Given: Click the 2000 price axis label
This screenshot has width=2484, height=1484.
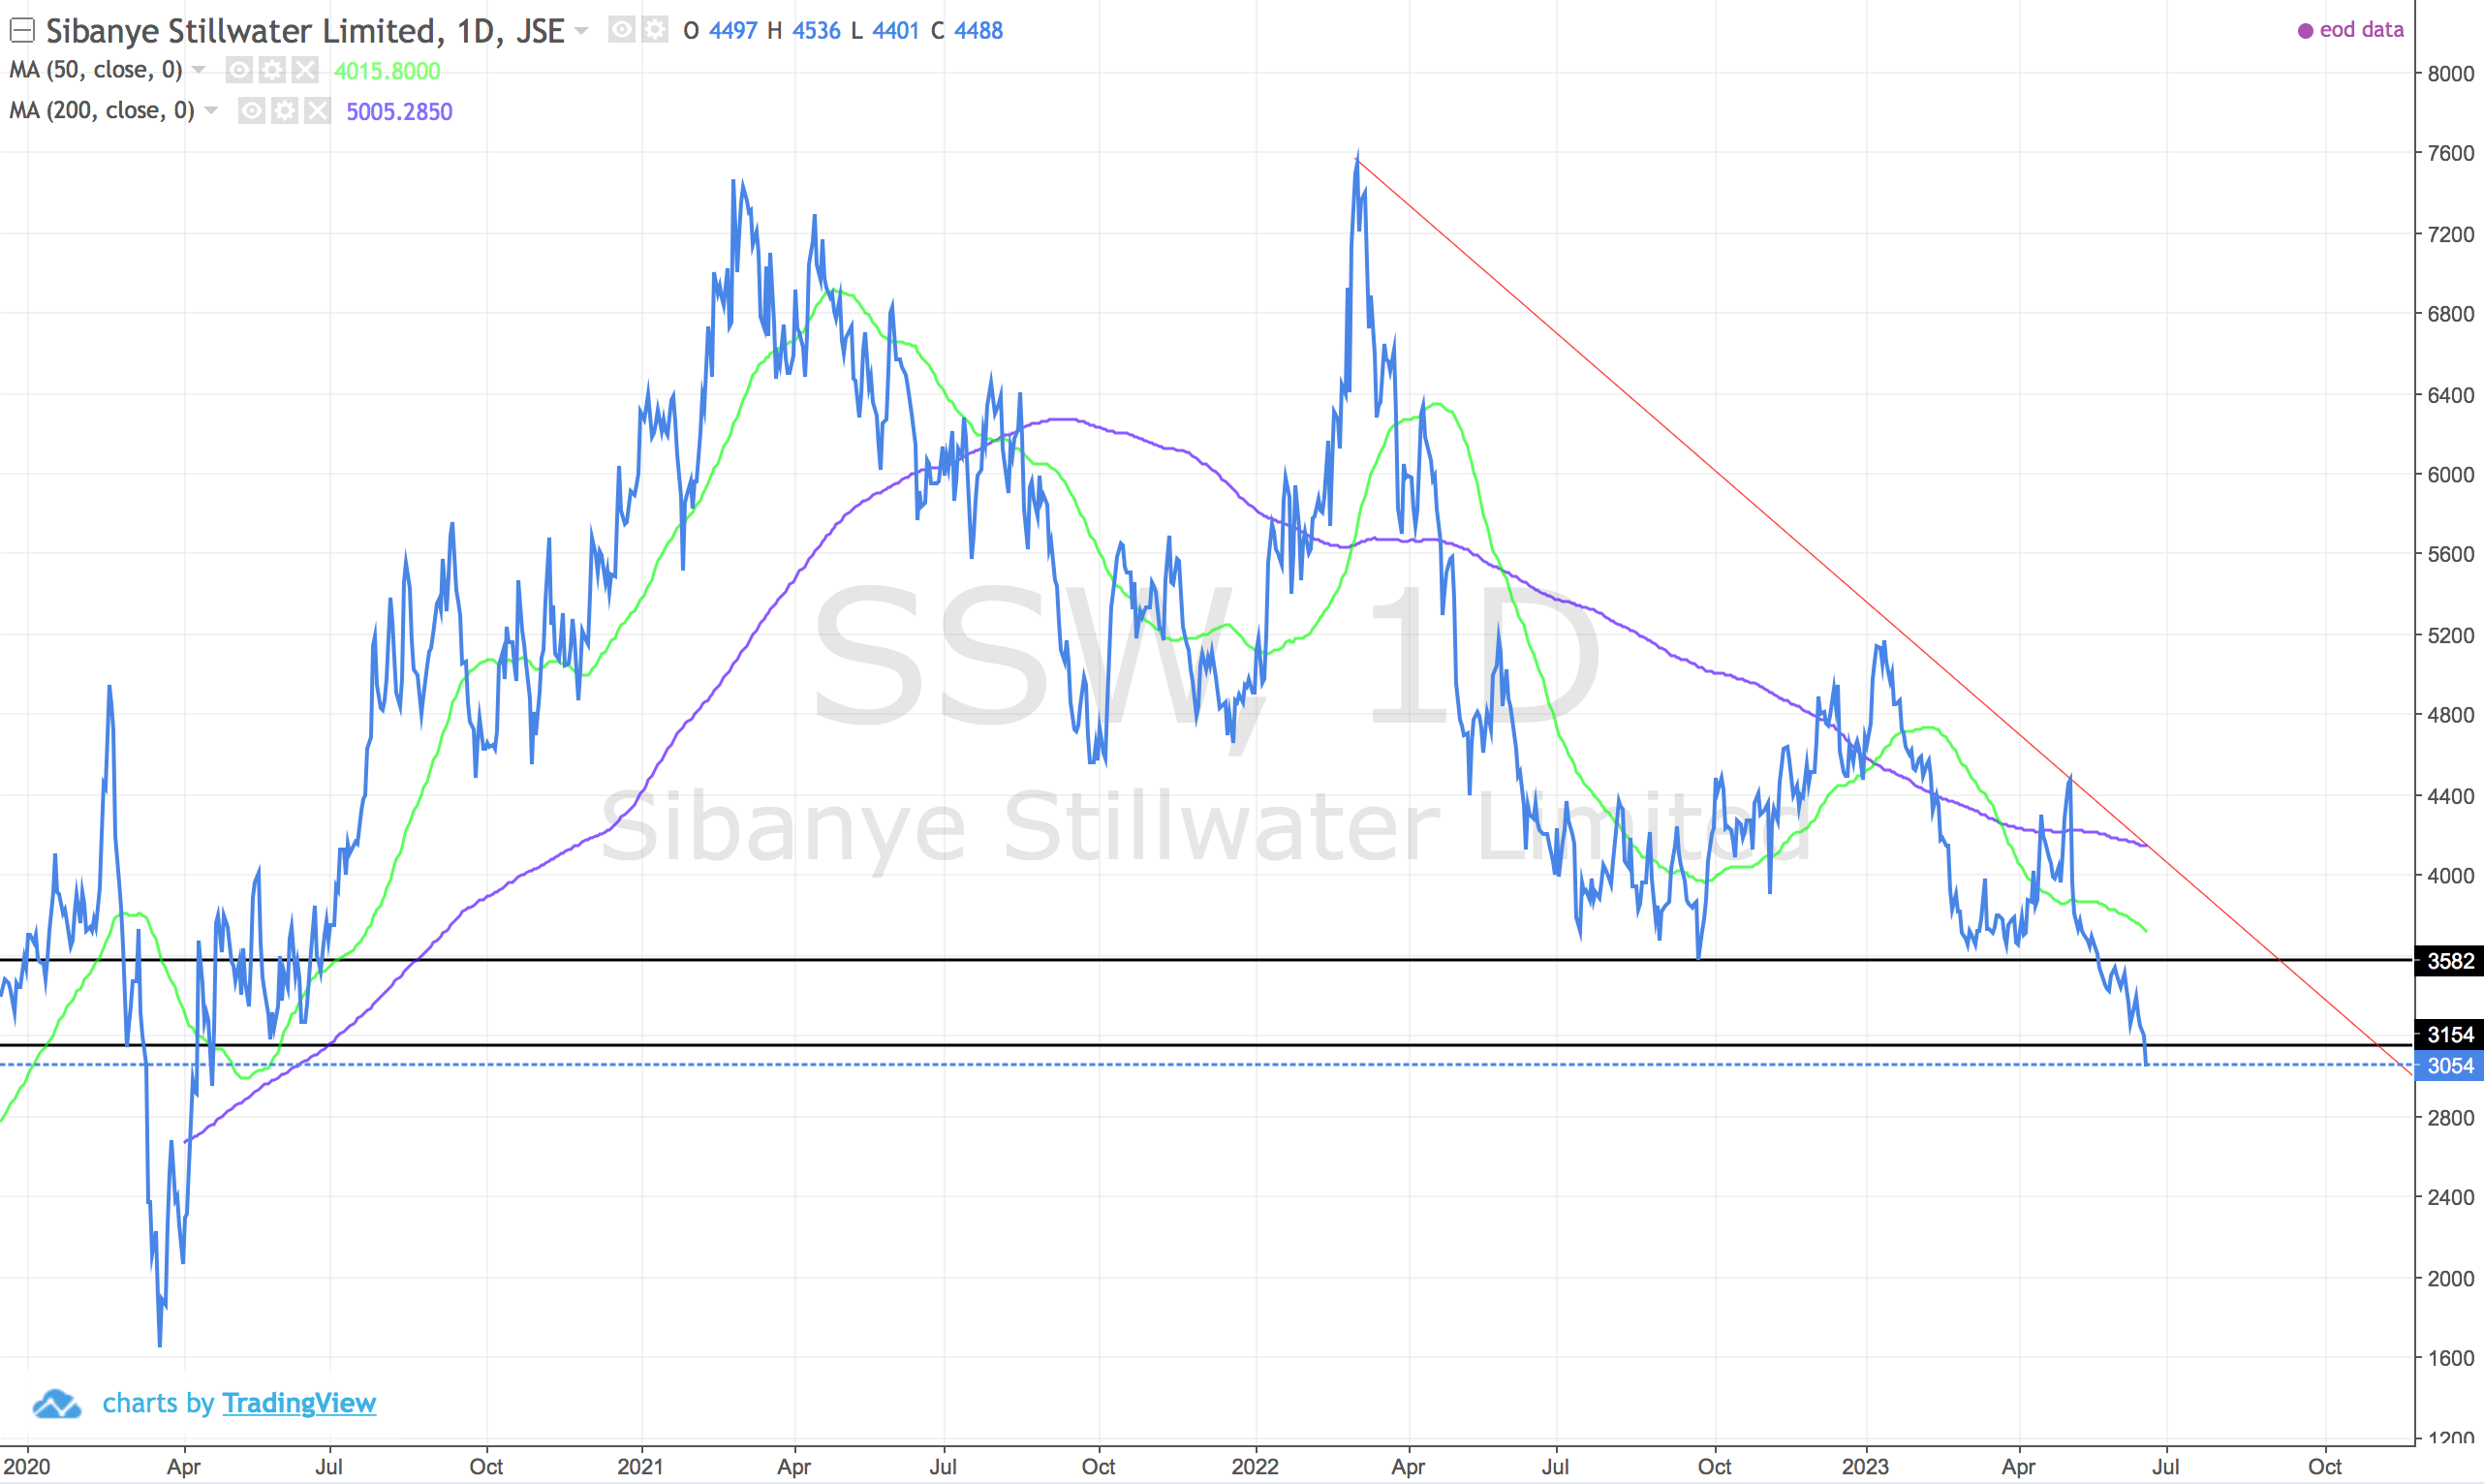Looking at the screenshot, I should click(x=2450, y=1278).
